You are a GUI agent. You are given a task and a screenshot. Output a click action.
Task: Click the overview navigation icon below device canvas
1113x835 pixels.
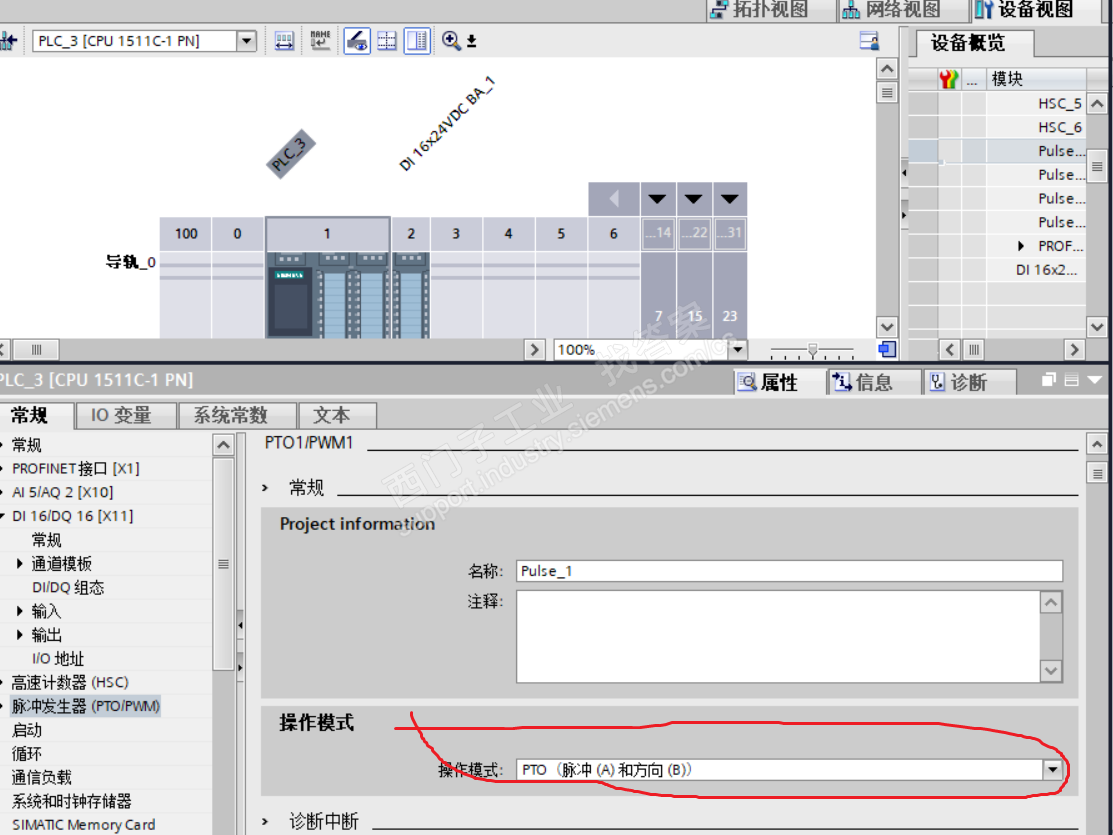pos(887,349)
